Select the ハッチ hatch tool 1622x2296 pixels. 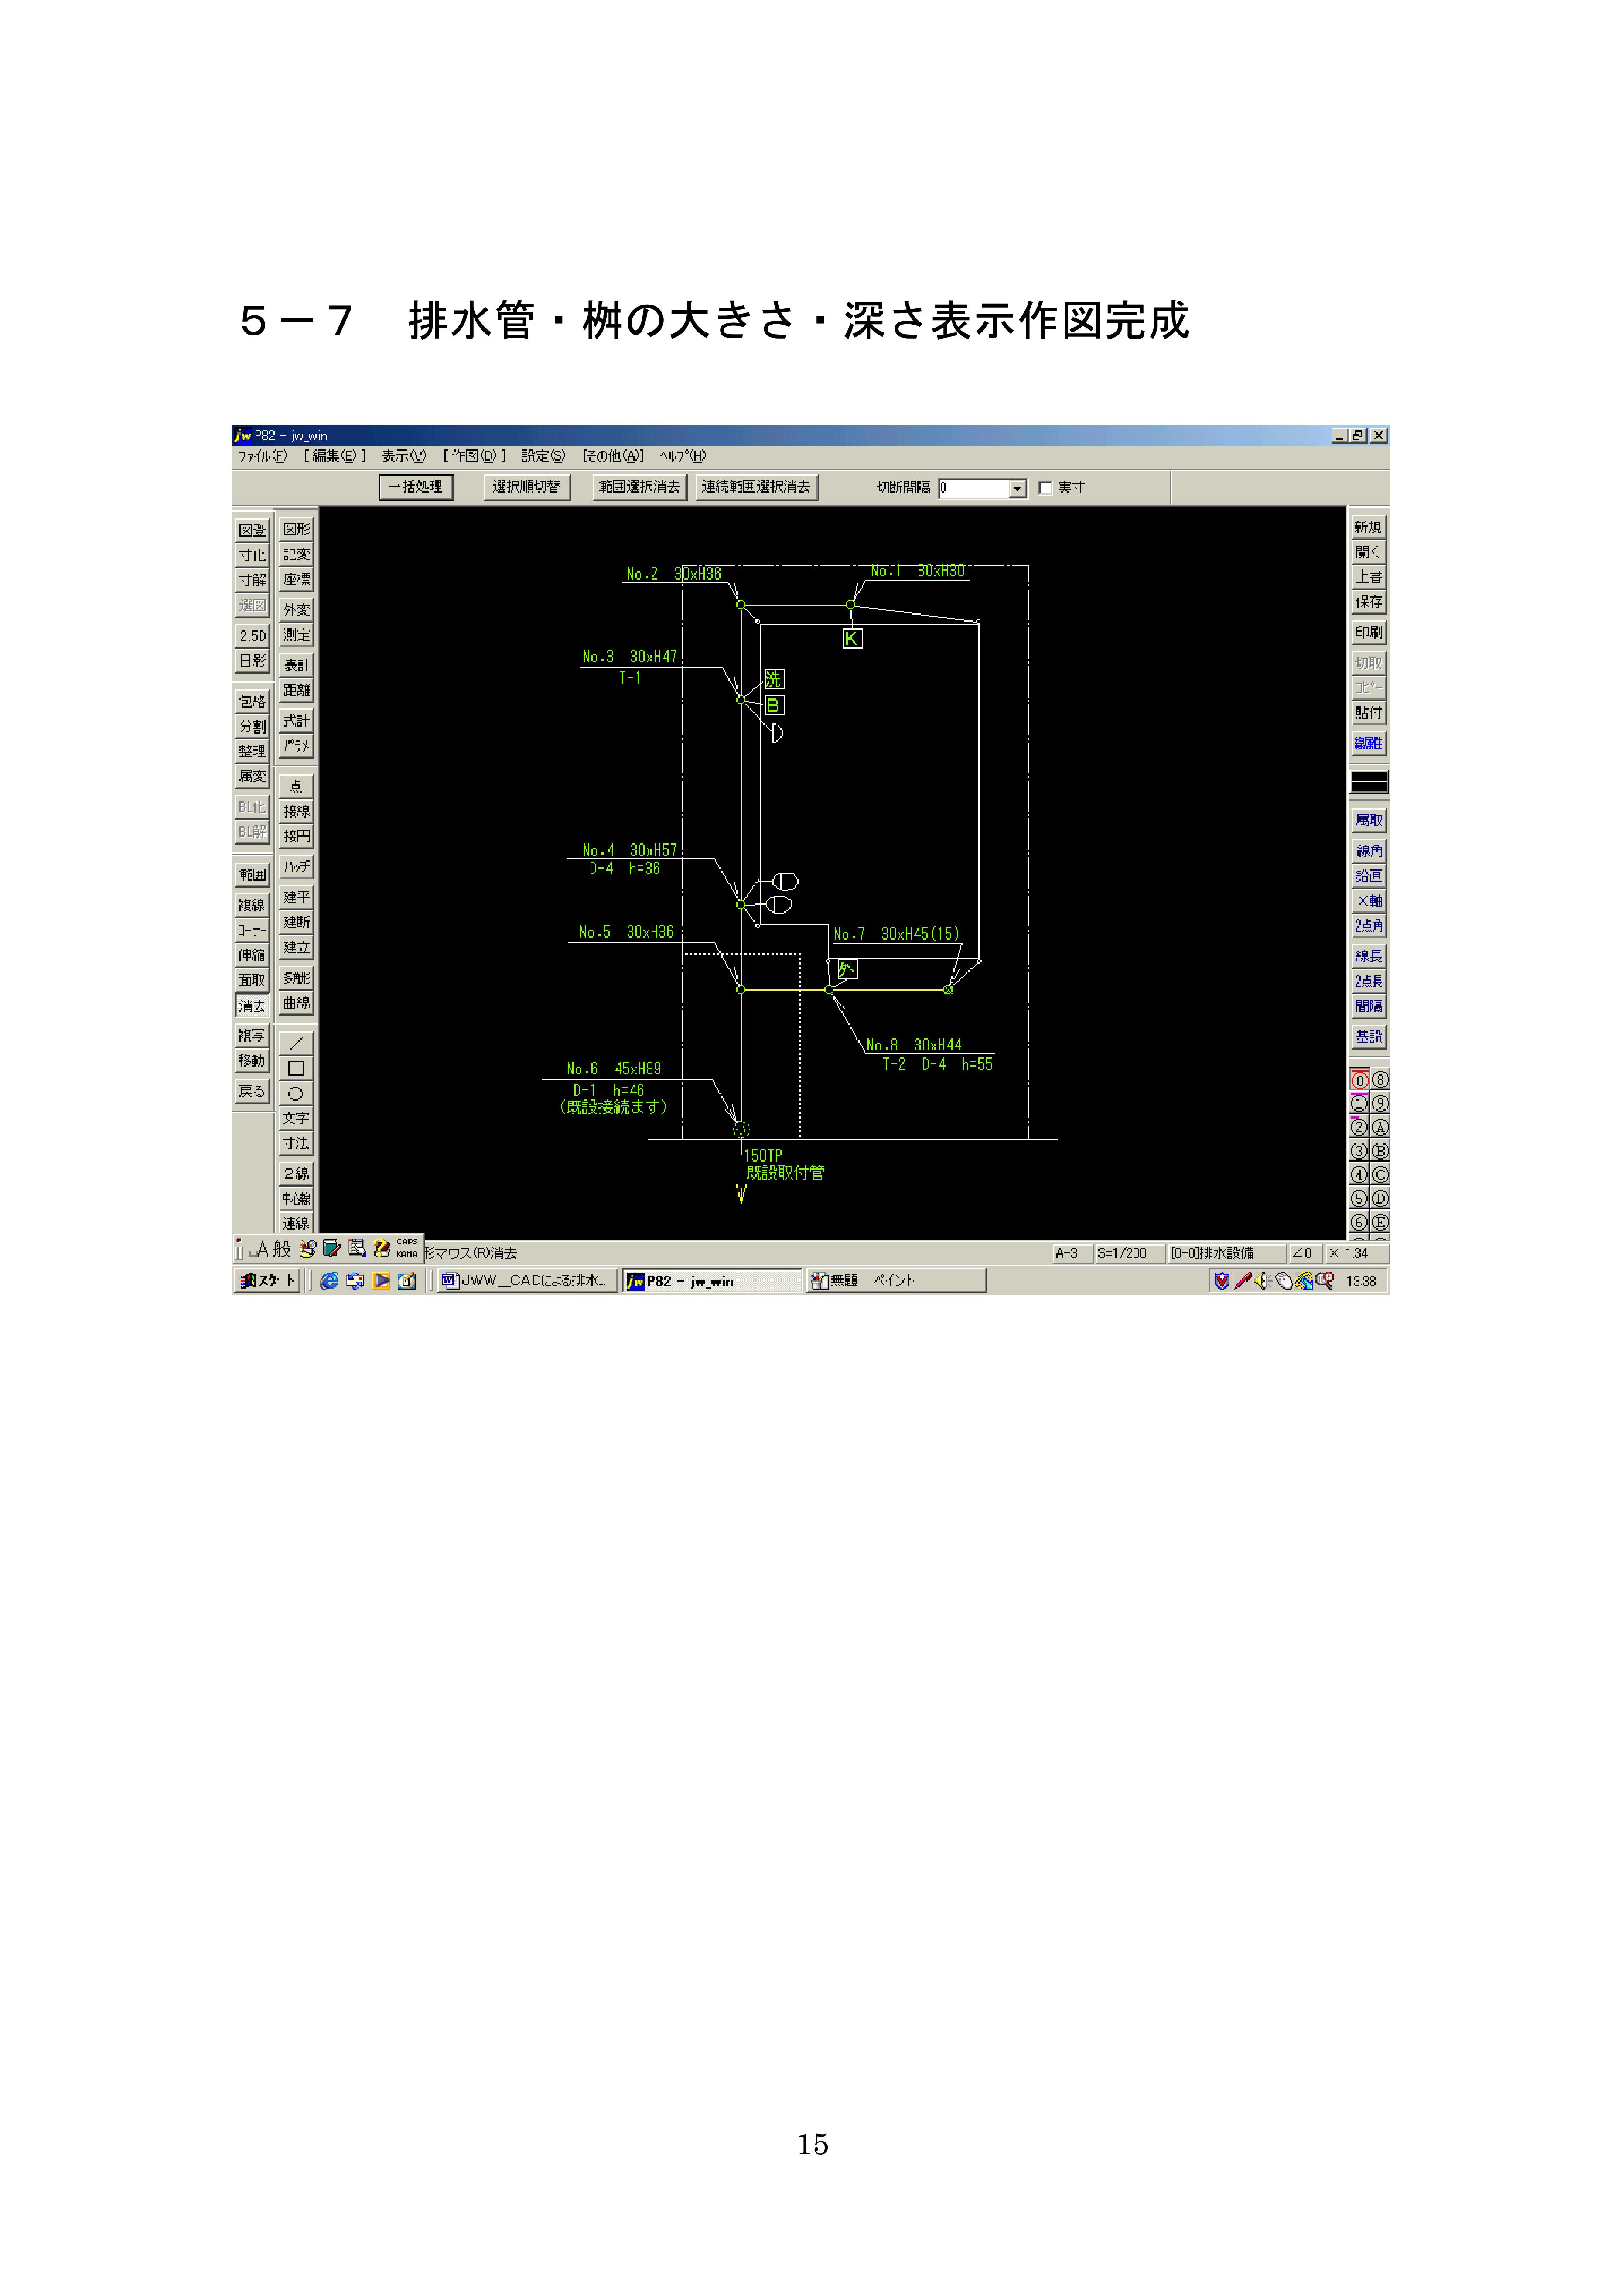tap(296, 866)
